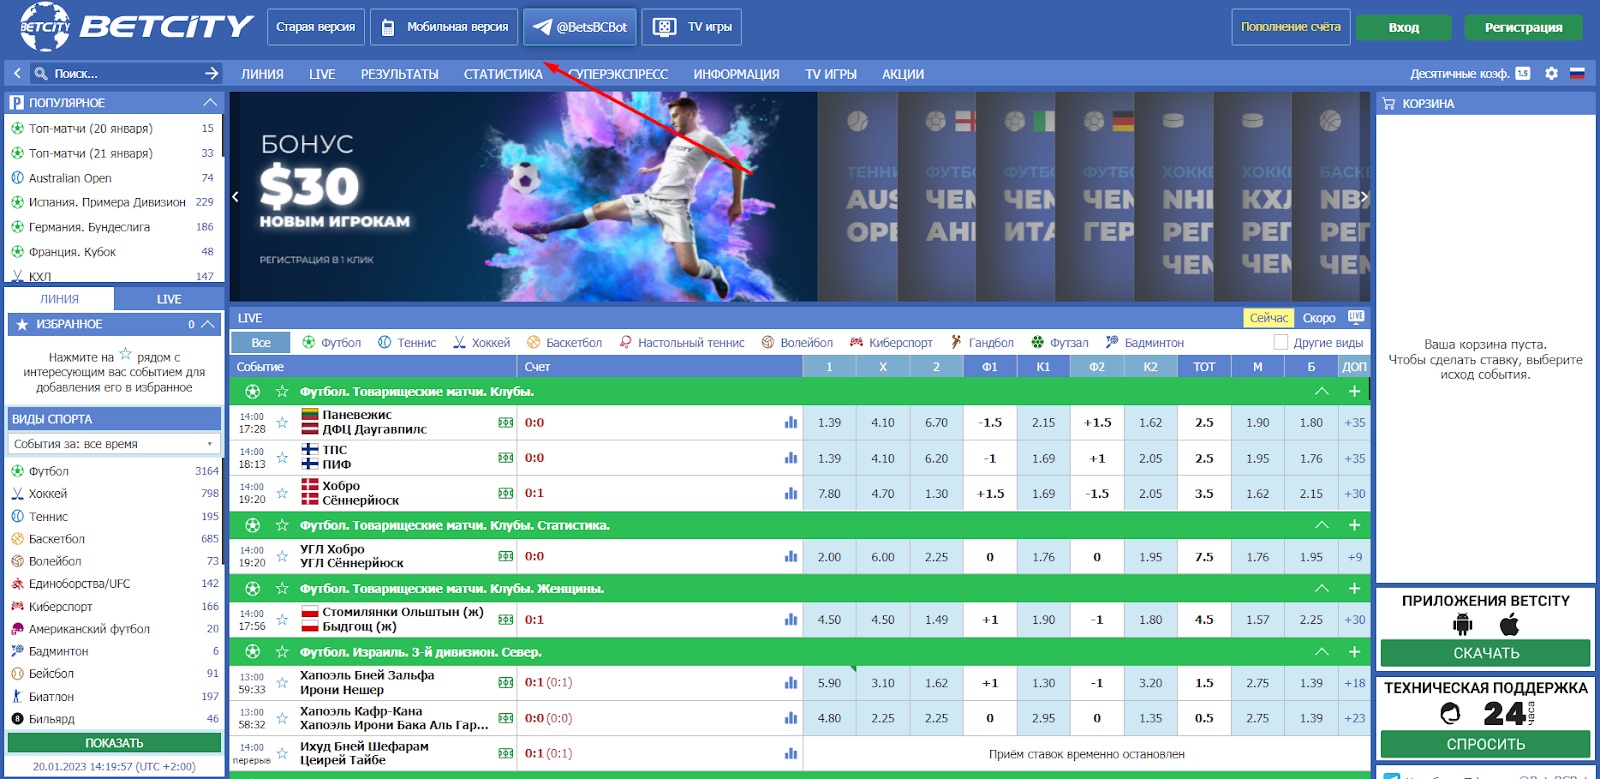This screenshot has height=779, width=1600.
Task: Toggle decimal odds format 1.5 badge
Action: tap(1522, 73)
